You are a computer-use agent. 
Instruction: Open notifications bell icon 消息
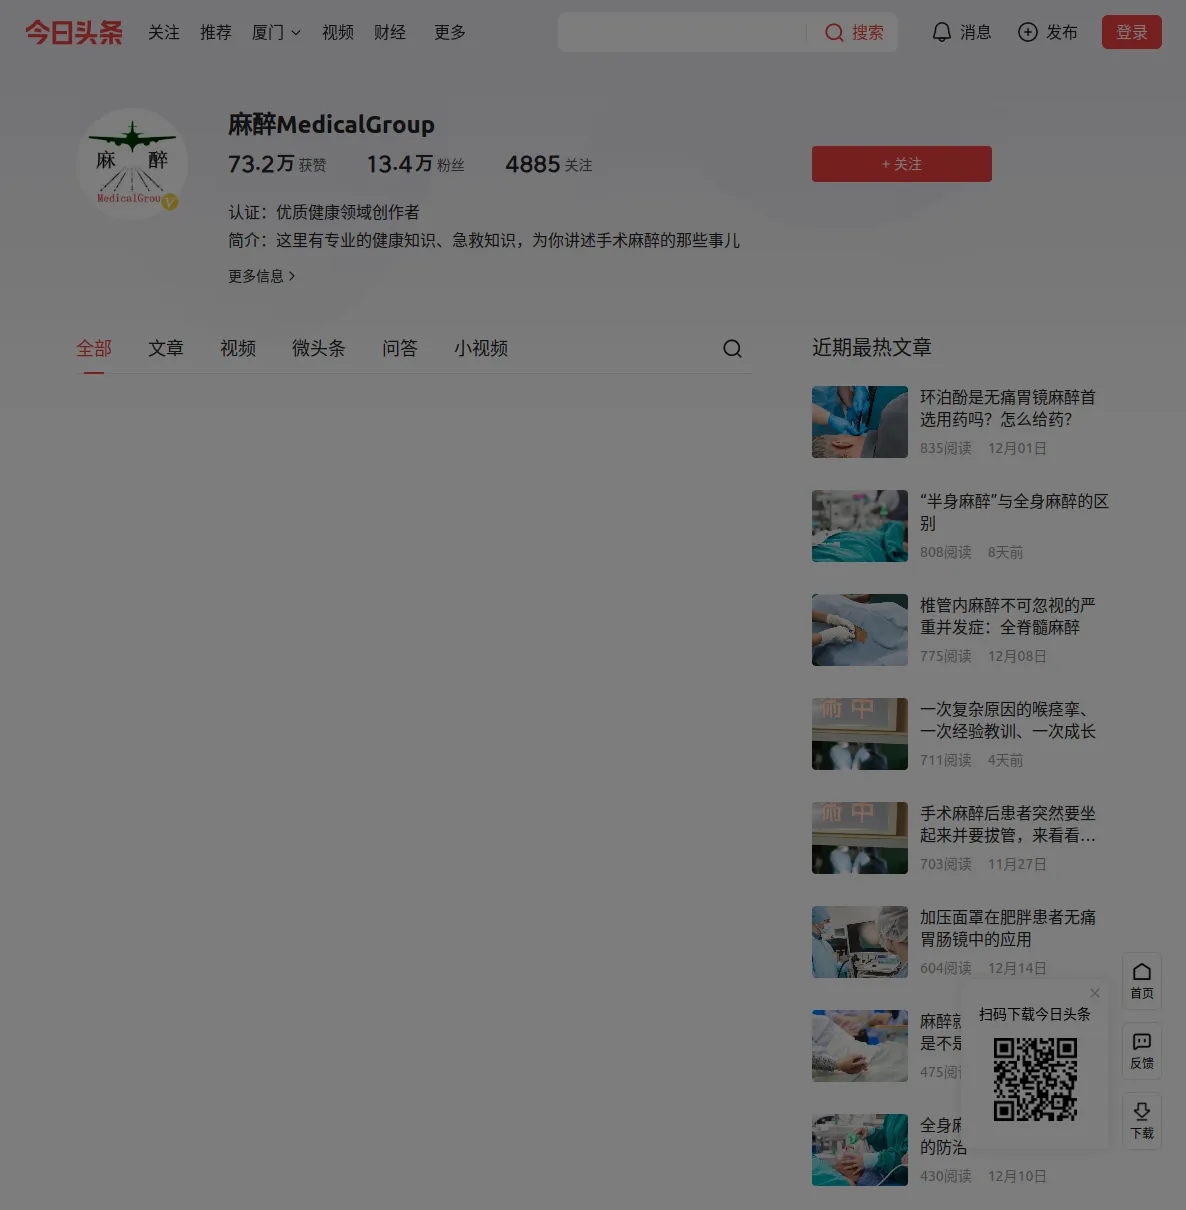[941, 33]
